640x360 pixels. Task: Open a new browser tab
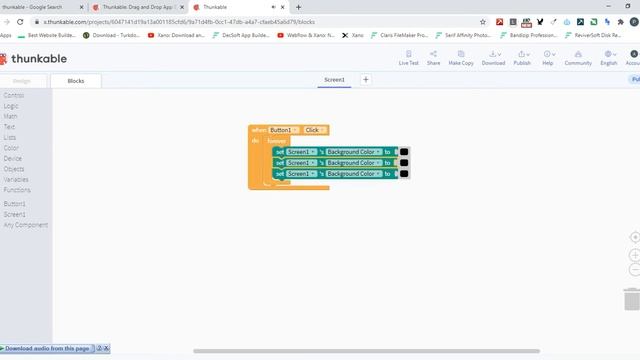coord(298,7)
